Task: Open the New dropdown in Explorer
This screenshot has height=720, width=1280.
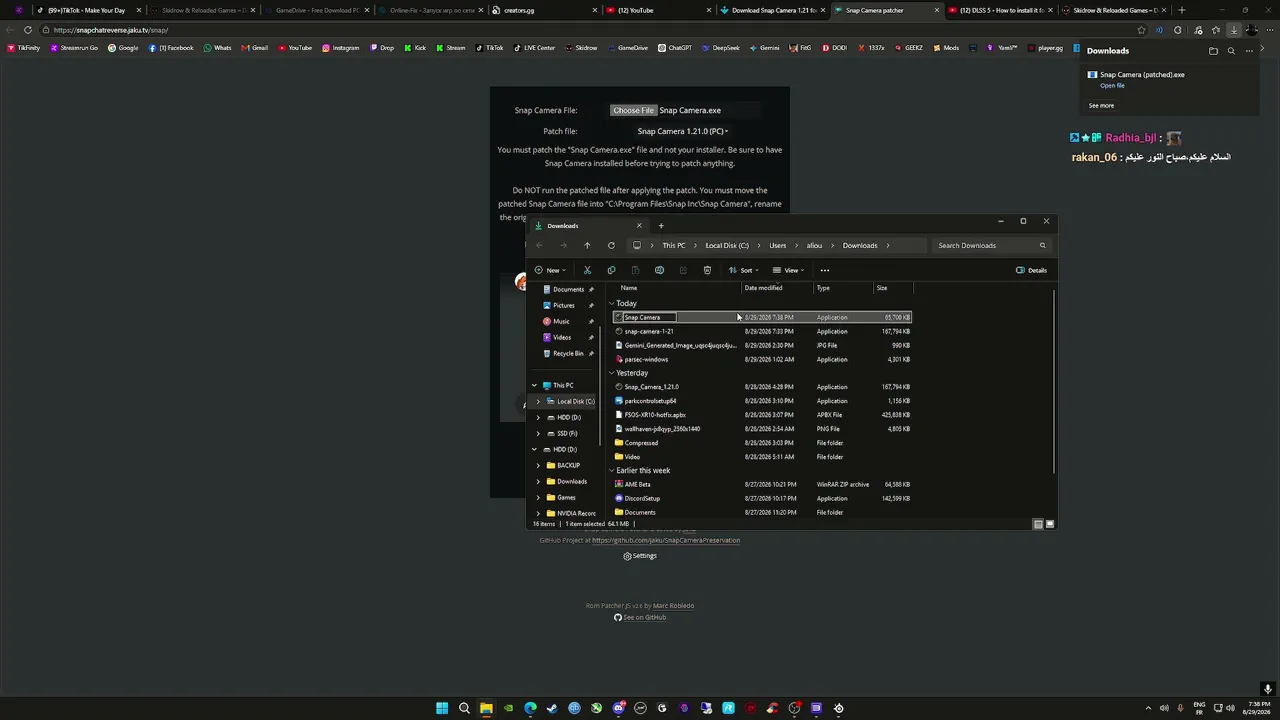Action: tap(550, 270)
